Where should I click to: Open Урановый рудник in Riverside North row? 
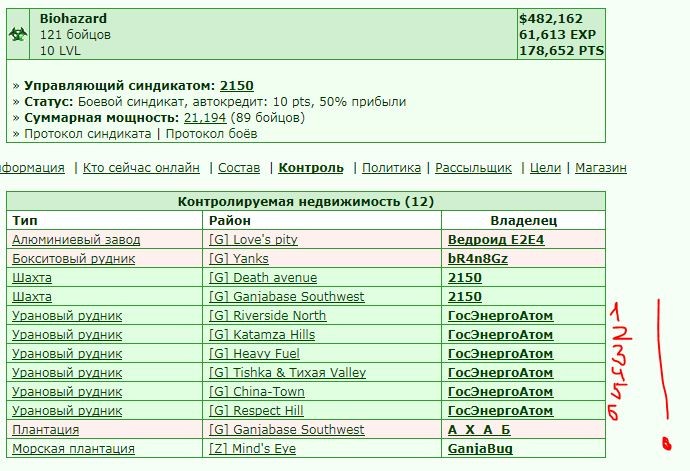point(67,316)
